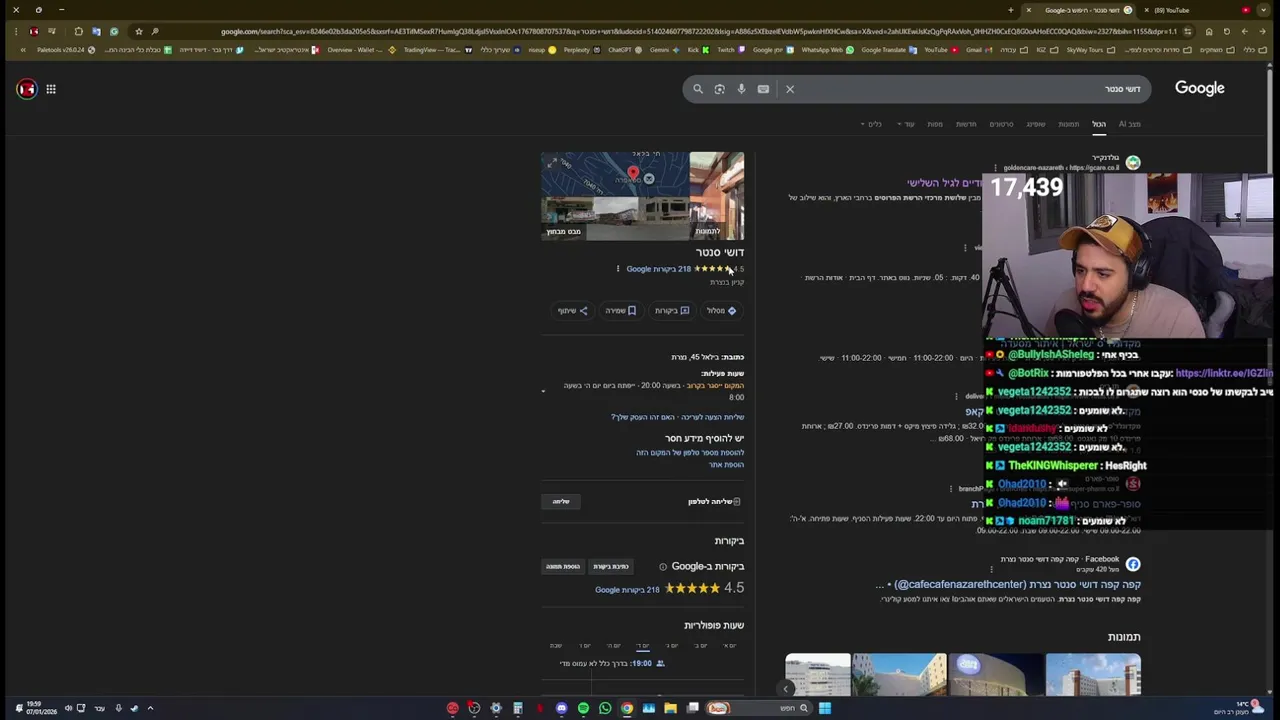Click the האם זהו העסק שלך link
The width and height of the screenshot is (1280, 720).
click(643, 417)
